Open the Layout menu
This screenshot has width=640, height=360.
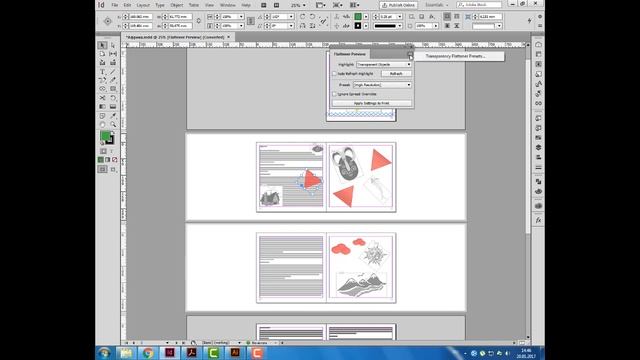coord(143,5)
